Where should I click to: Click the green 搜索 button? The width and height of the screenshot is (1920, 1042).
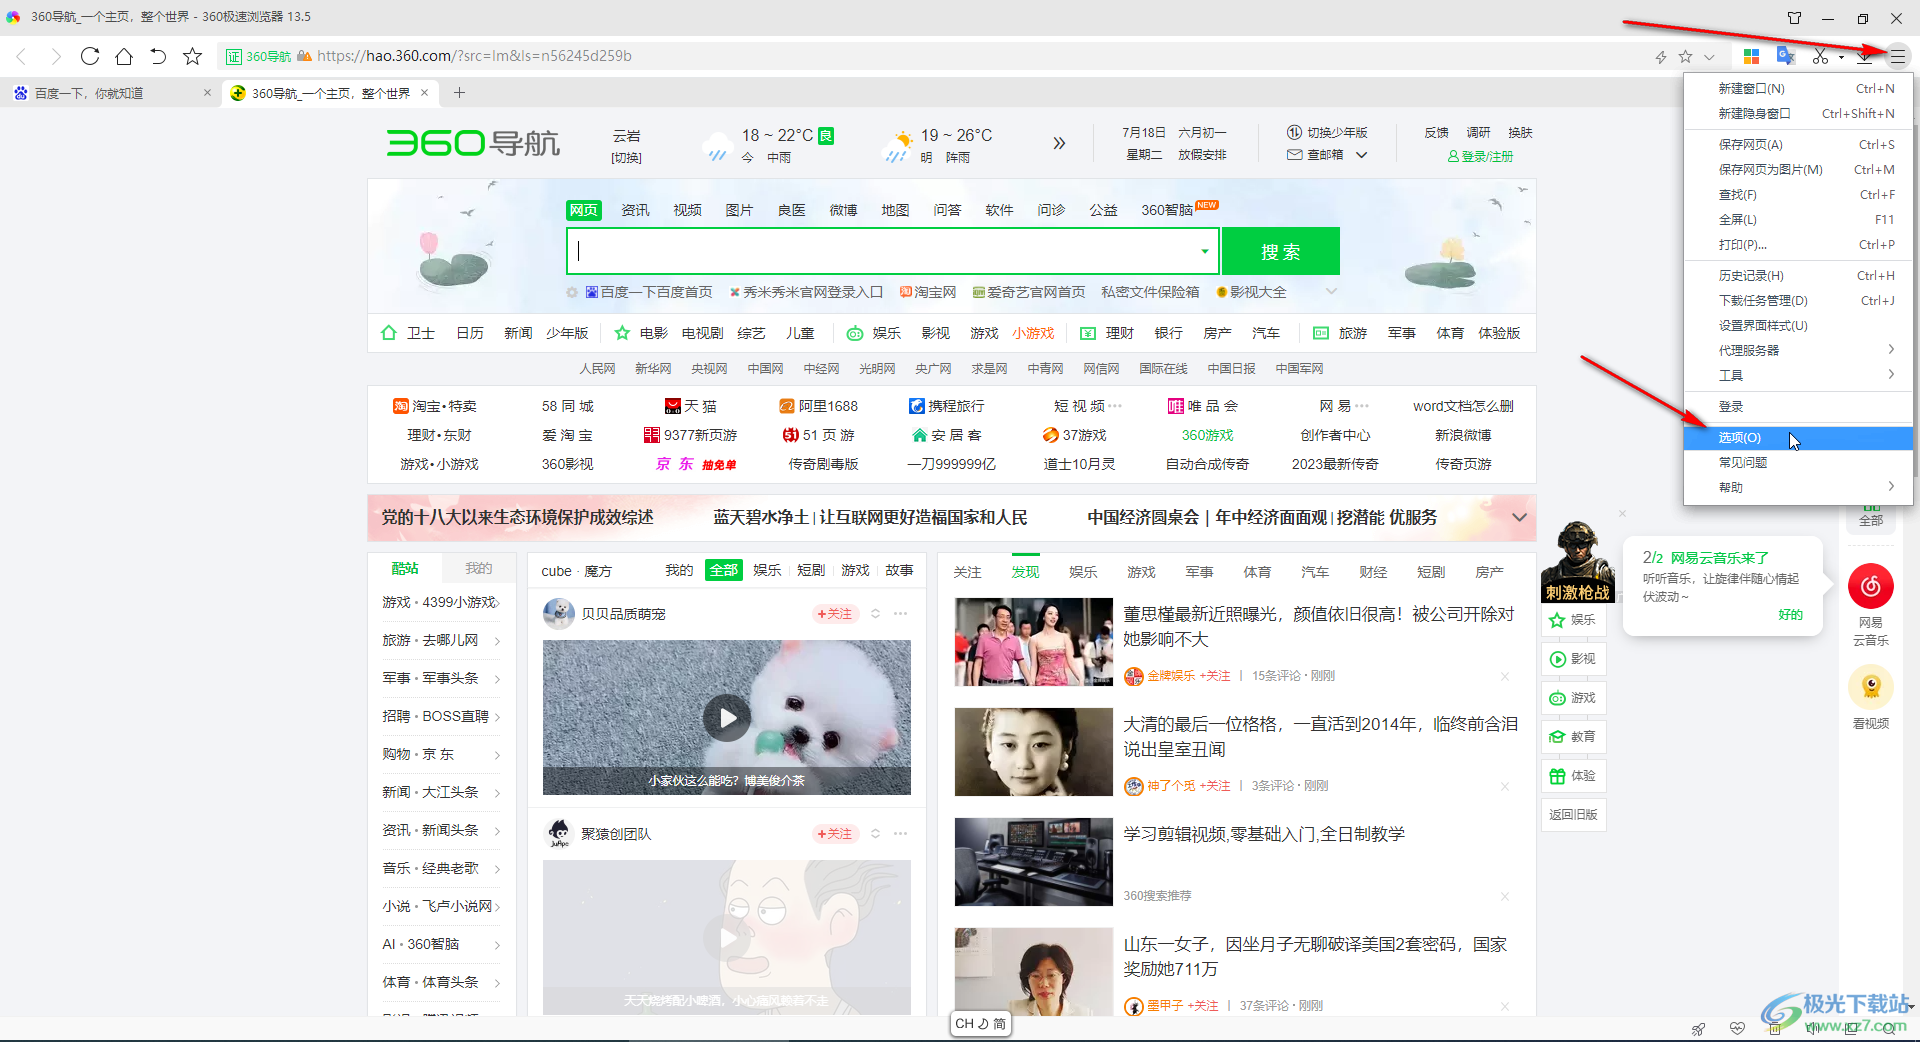click(1280, 251)
